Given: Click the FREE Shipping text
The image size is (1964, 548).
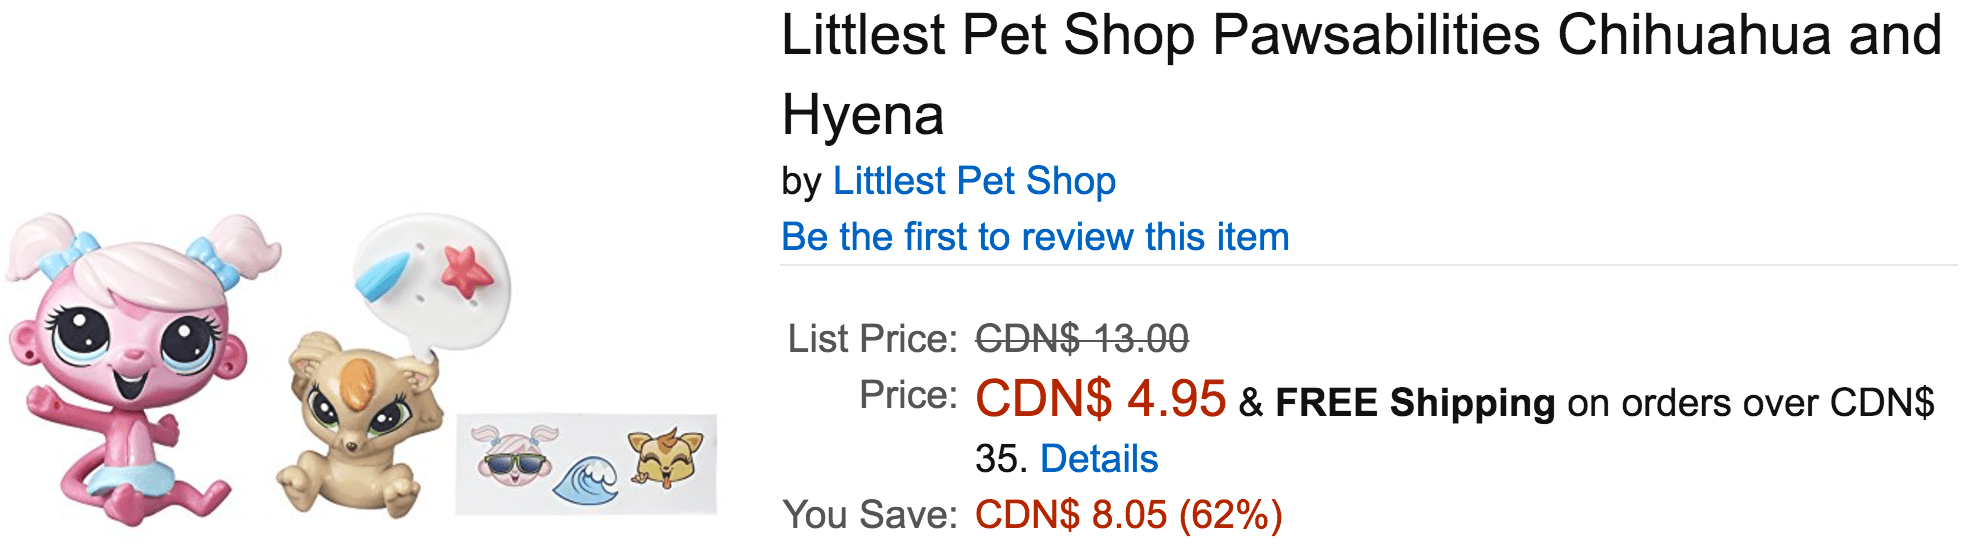Looking at the screenshot, I should pyautogui.click(x=1415, y=403).
